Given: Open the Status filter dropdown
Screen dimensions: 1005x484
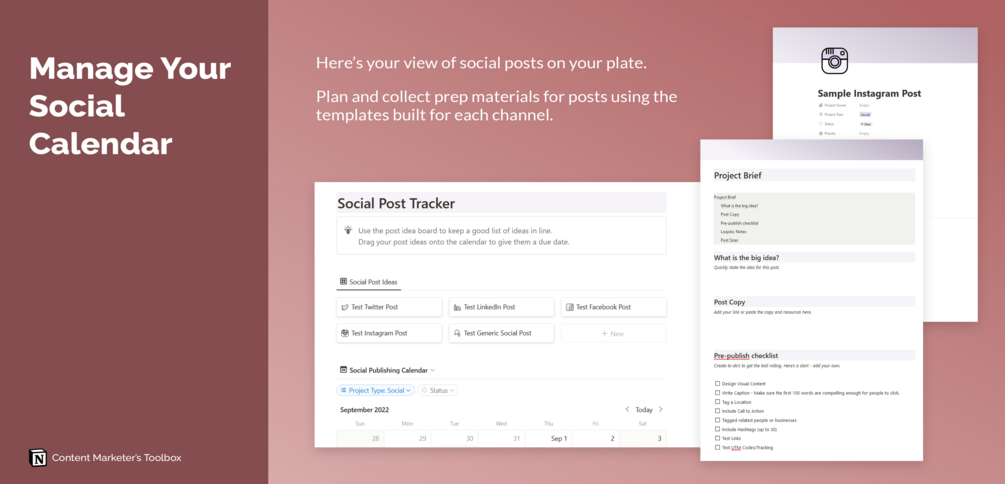Looking at the screenshot, I should [438, 390].
